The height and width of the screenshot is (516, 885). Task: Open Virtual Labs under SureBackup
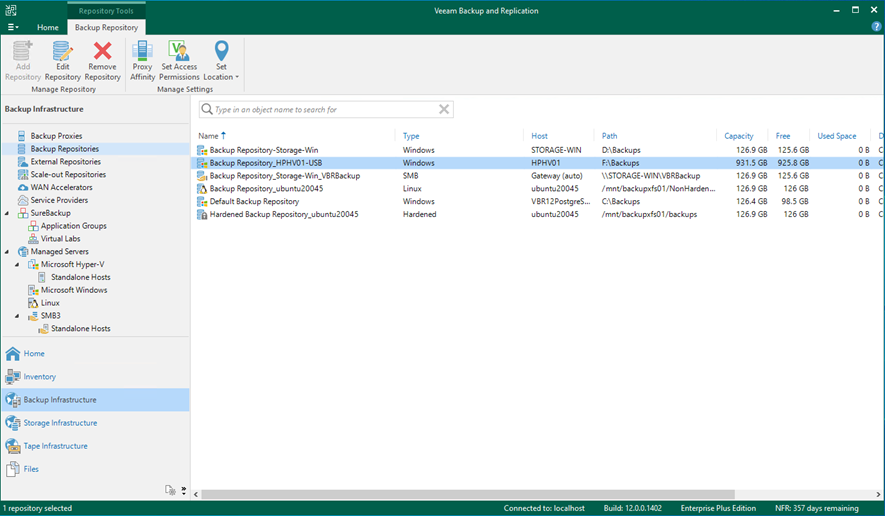pyautogui.click(x=60, y=239)
